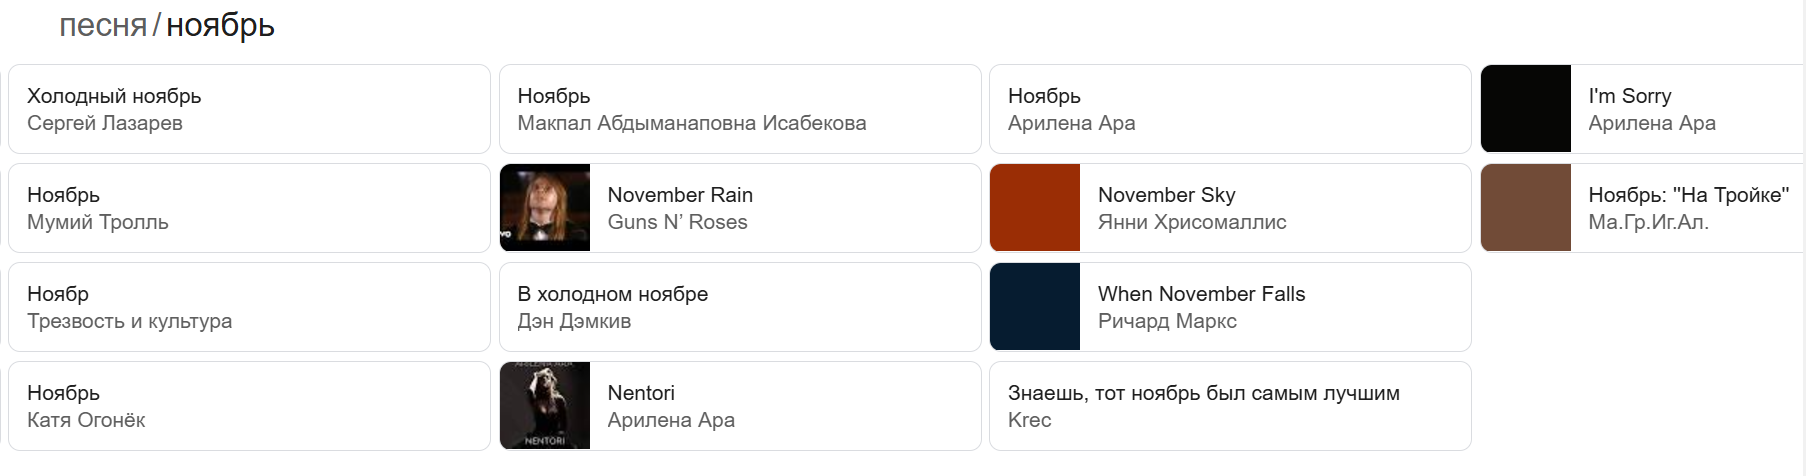Open Ноябрь by Макпал Абдыманаповна Исабекова

740,109
